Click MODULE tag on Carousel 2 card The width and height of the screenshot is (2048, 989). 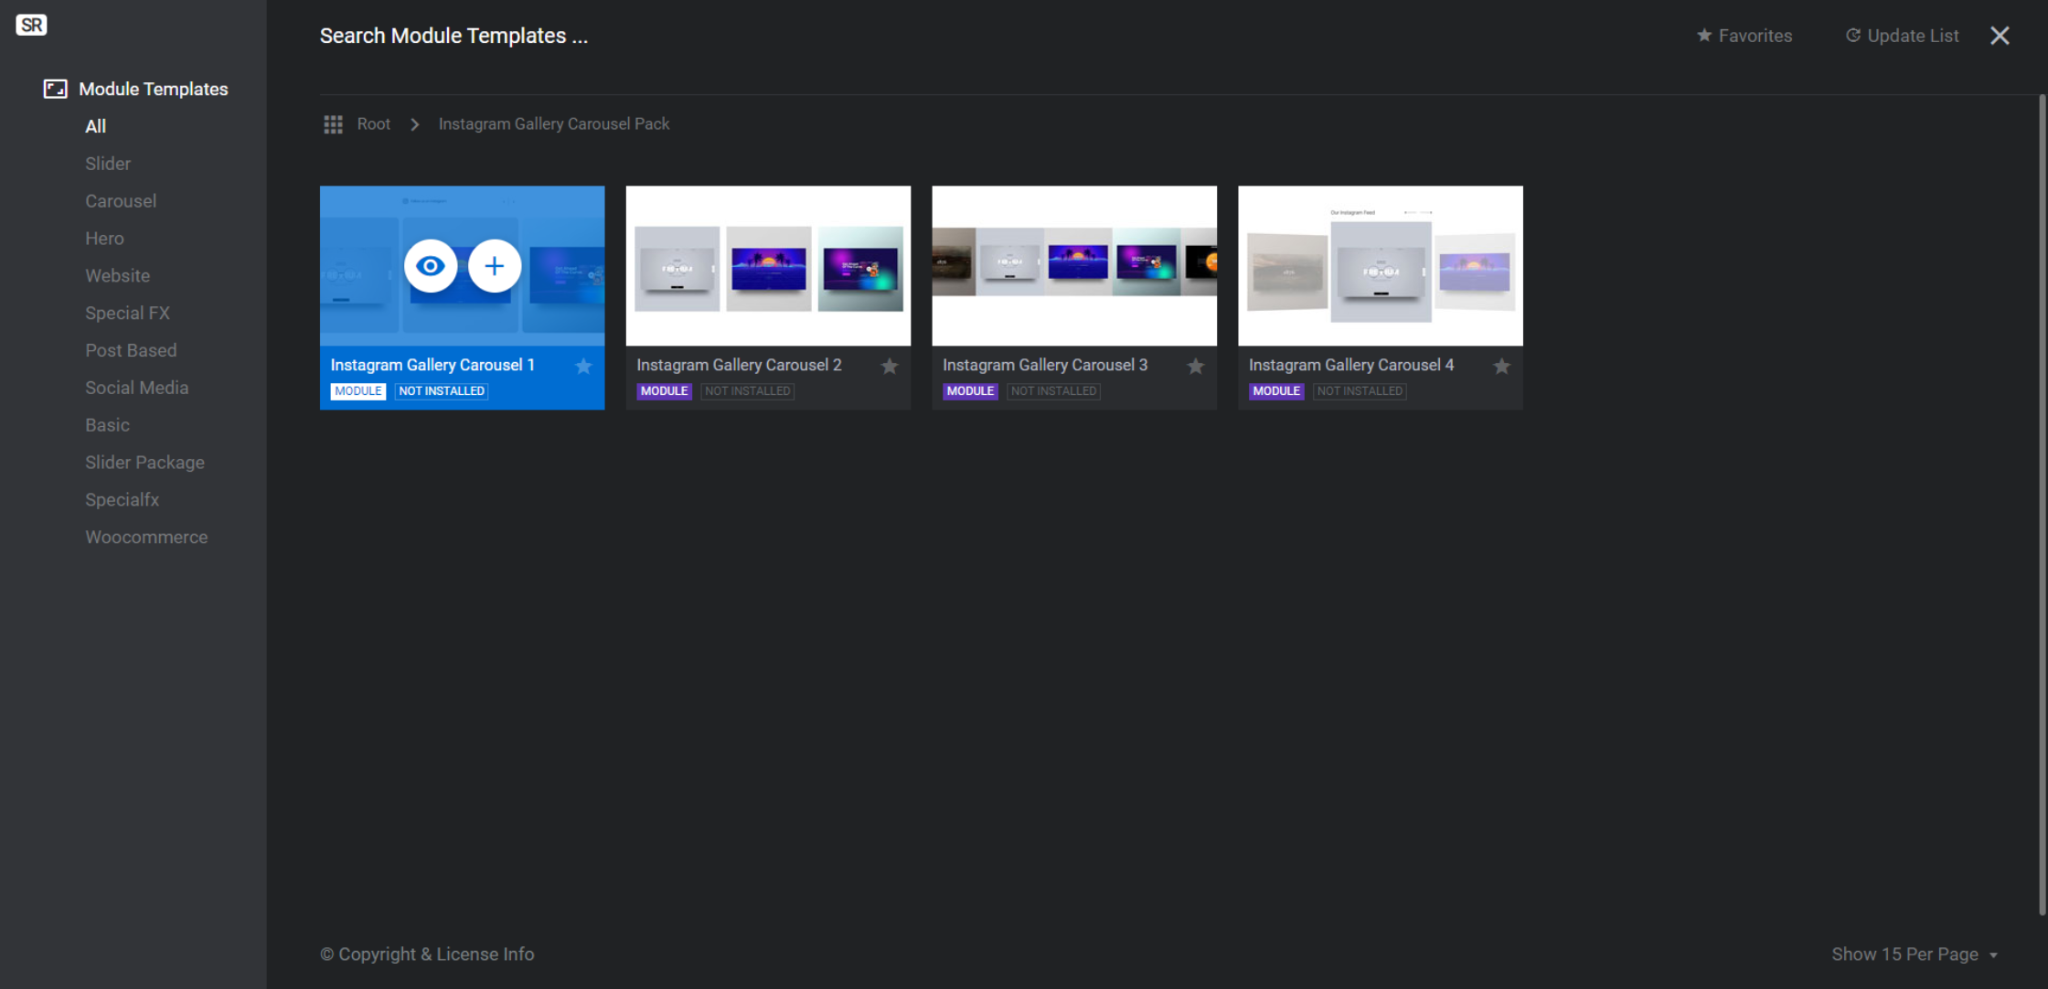[x=664, y=391]
